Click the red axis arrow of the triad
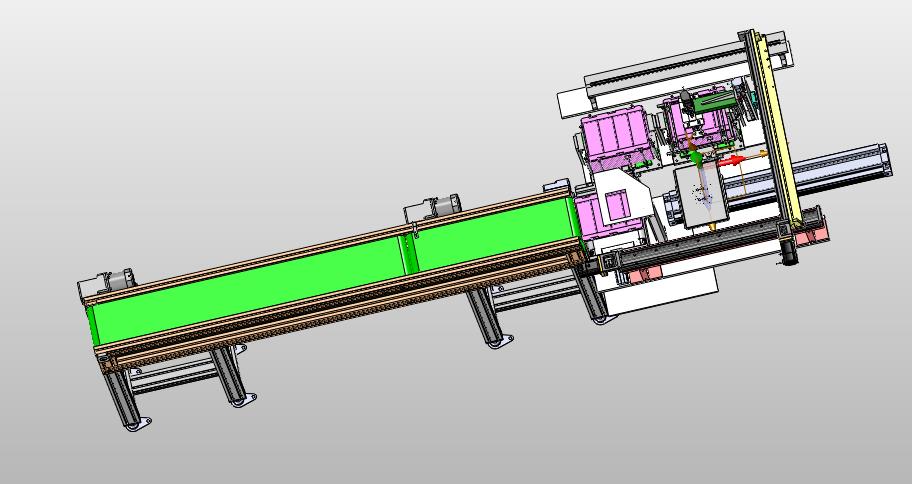912x484 pixels. point(731,161)
